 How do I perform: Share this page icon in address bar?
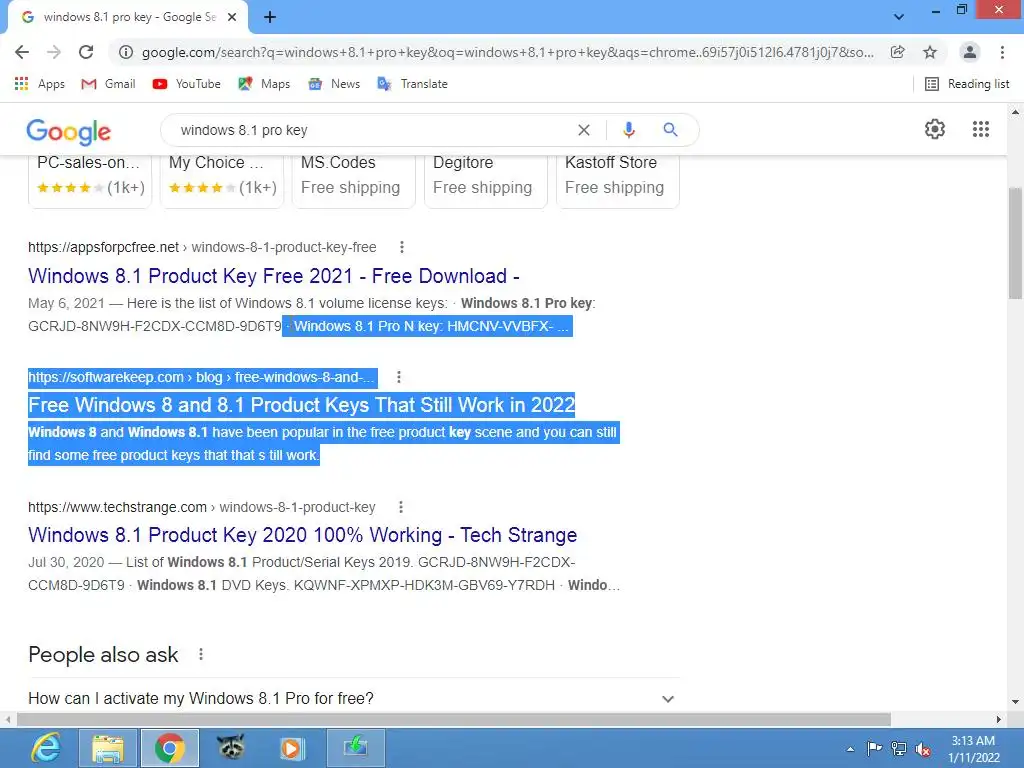897,52
